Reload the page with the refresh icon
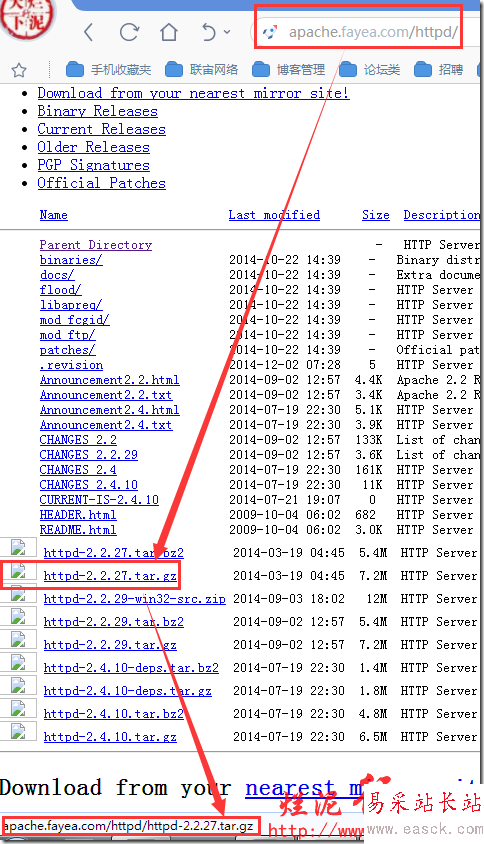 (129, 32)
